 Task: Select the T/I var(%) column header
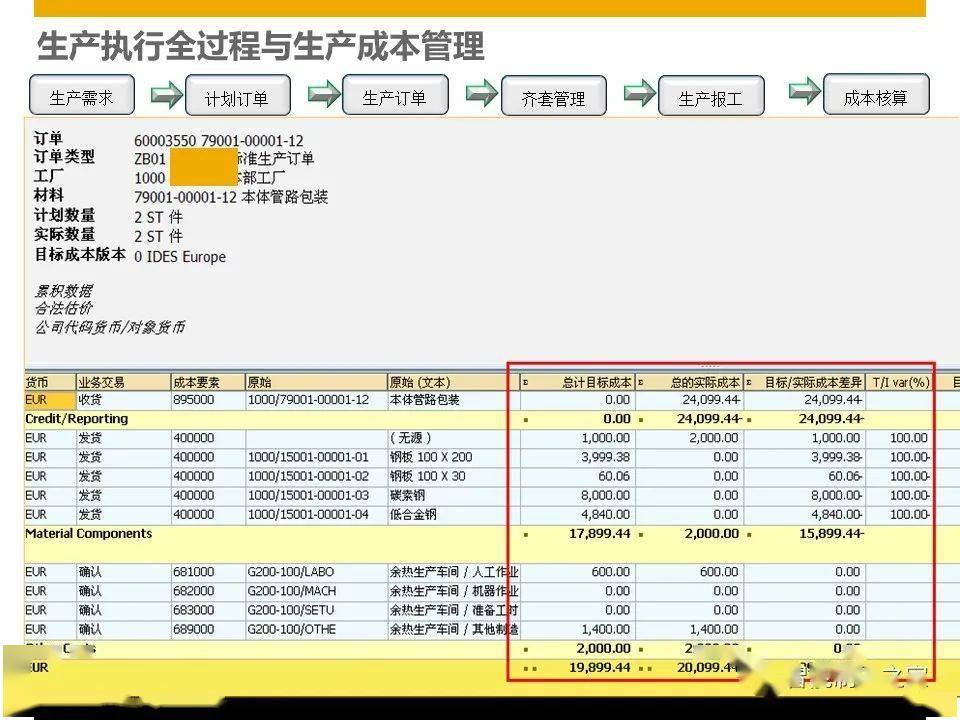tap(899, 382)
